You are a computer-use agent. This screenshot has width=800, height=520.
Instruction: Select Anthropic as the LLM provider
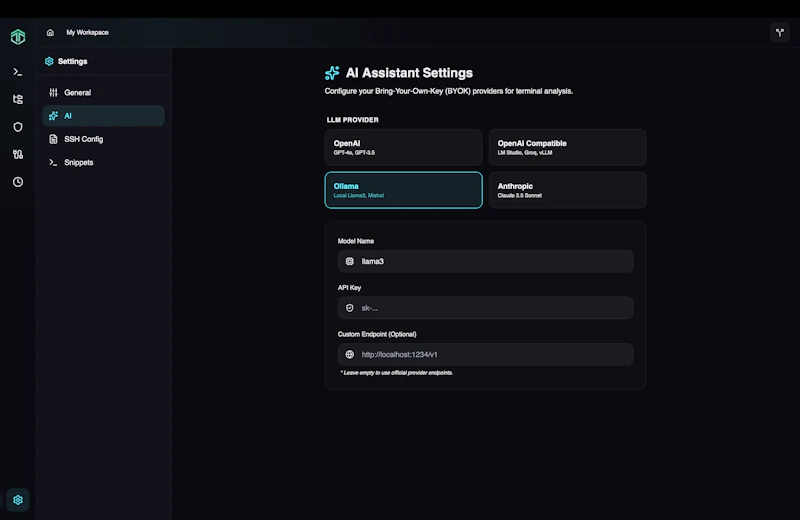567,190
